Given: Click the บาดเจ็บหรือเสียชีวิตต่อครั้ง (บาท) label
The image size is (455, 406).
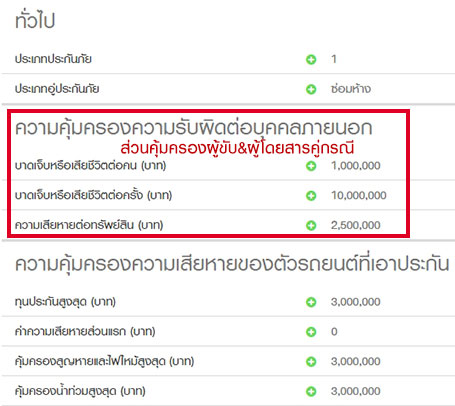Looking at the screenshot, I should (x=93, y=195).
